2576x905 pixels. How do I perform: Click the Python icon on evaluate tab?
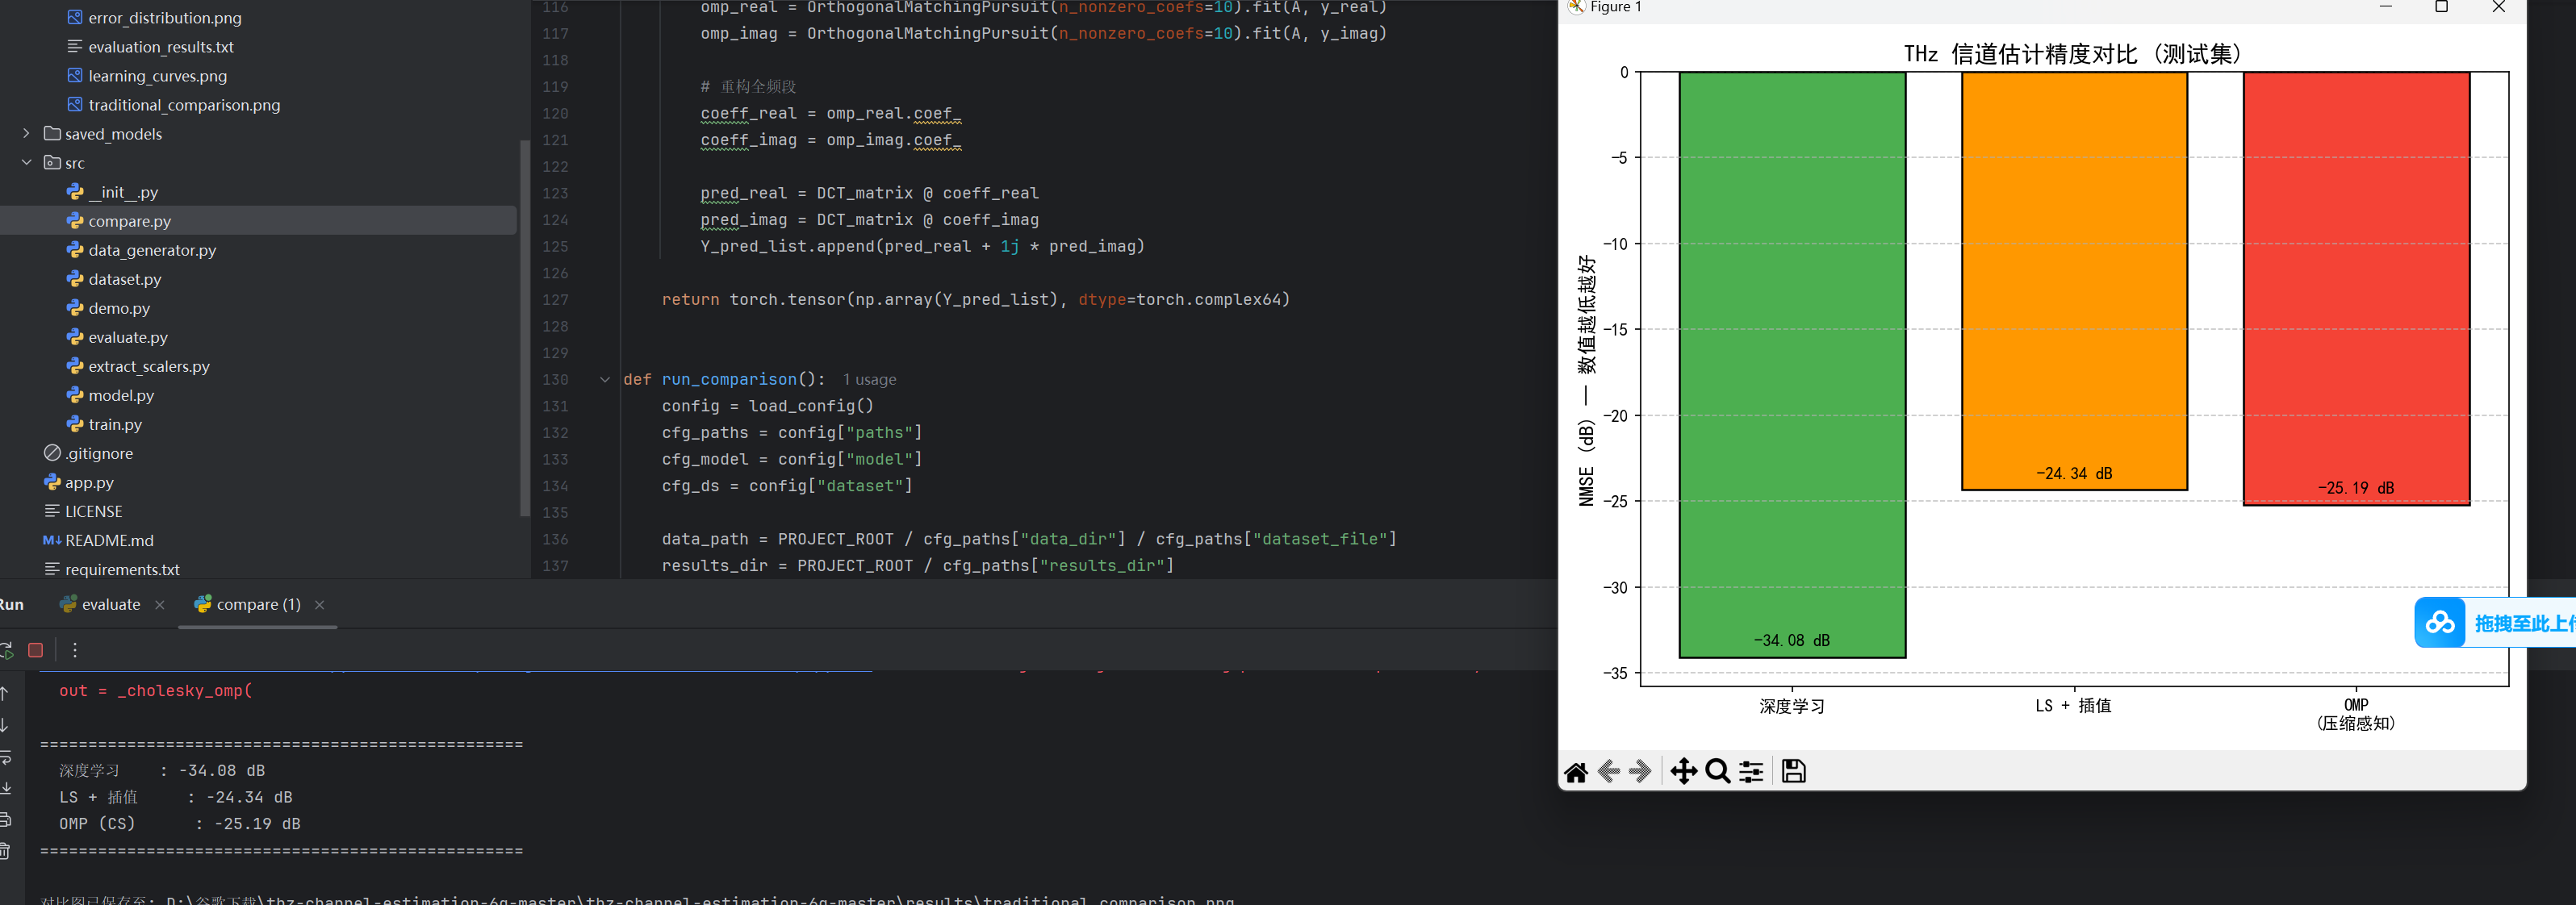[68, 604]
